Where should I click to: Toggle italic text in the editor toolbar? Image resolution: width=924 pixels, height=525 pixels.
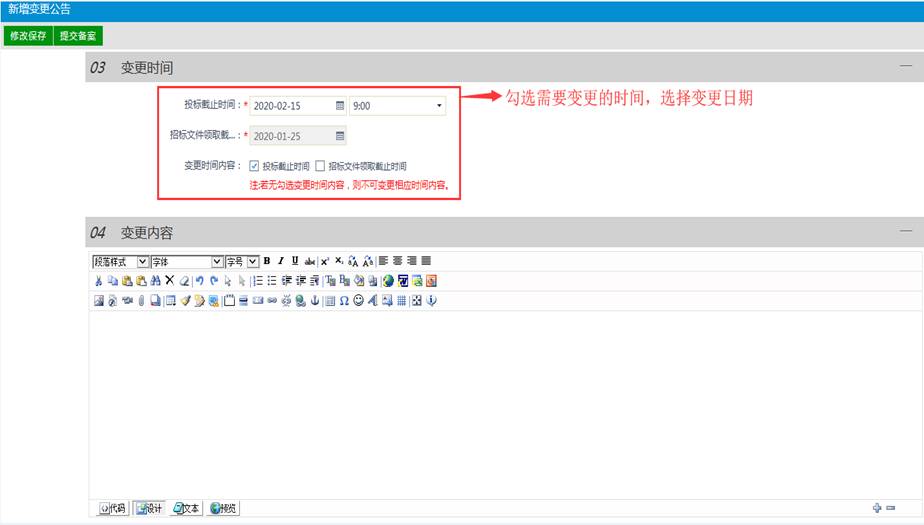(281, 261)
